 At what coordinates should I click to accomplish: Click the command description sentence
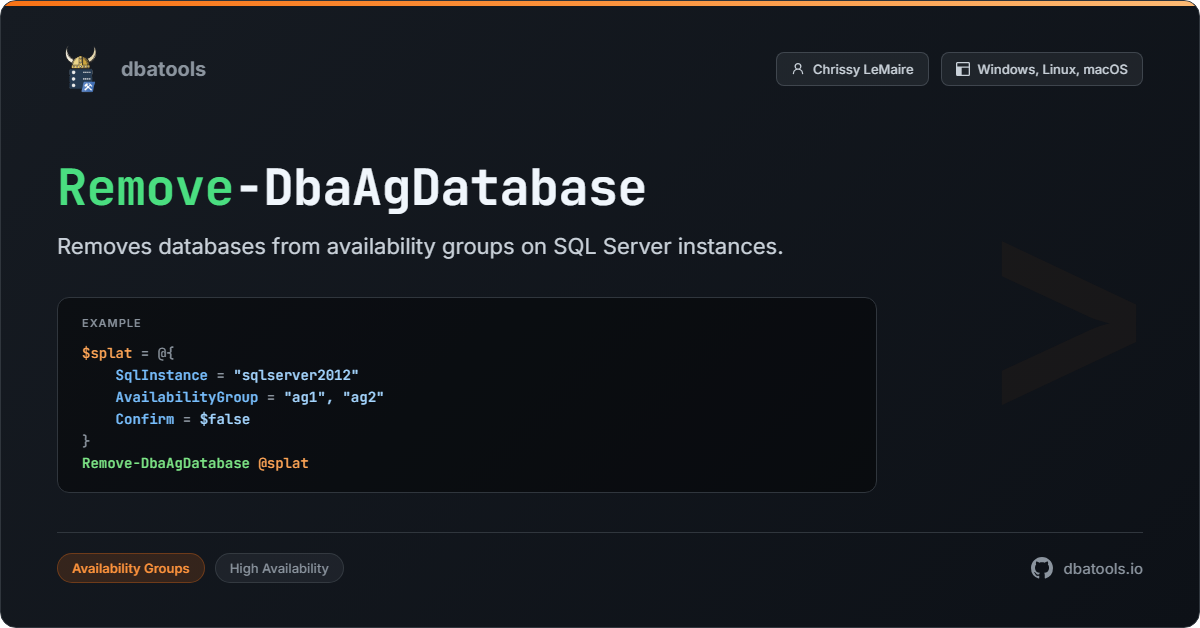click(420, 247)
